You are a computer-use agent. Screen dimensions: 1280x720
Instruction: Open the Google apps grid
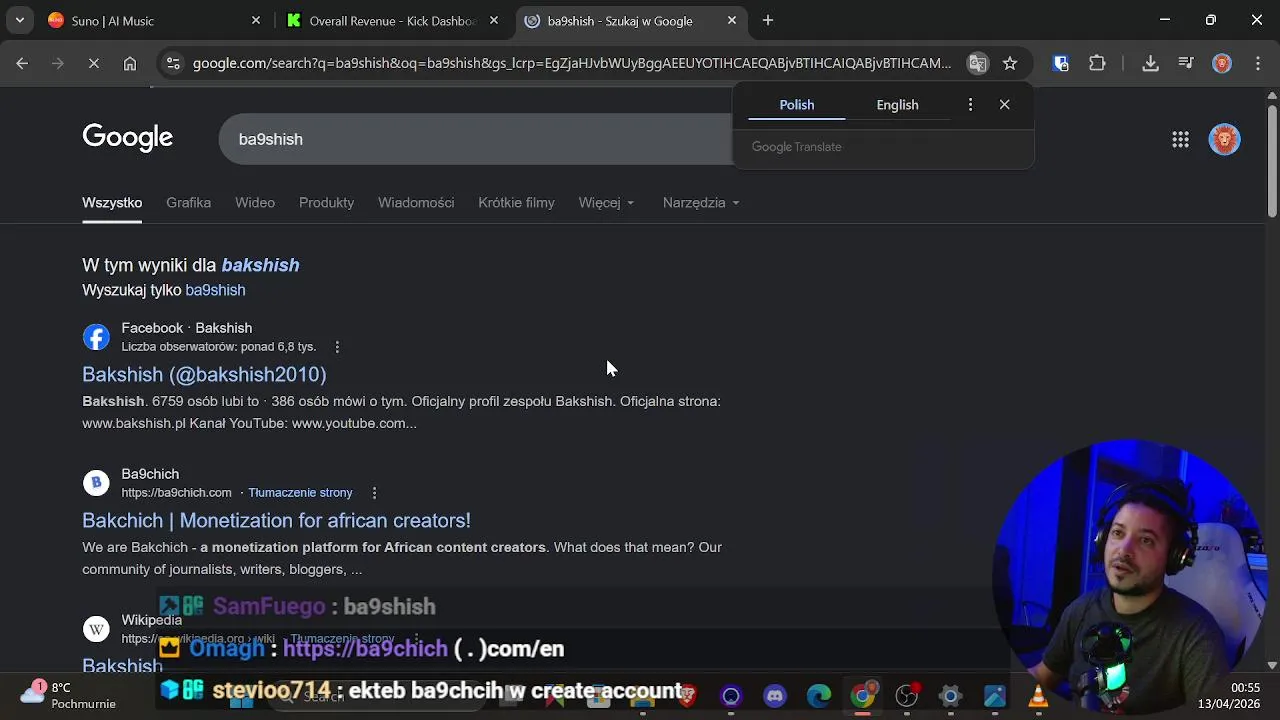(1180, 140)
